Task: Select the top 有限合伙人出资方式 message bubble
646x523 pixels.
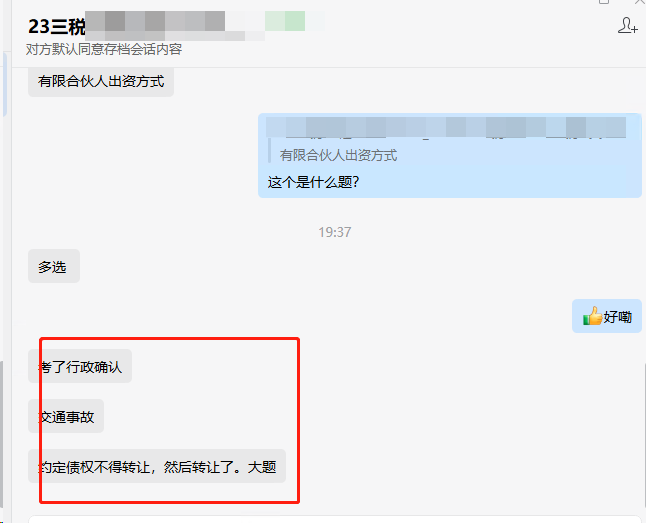Action: (x=101, y=81)
